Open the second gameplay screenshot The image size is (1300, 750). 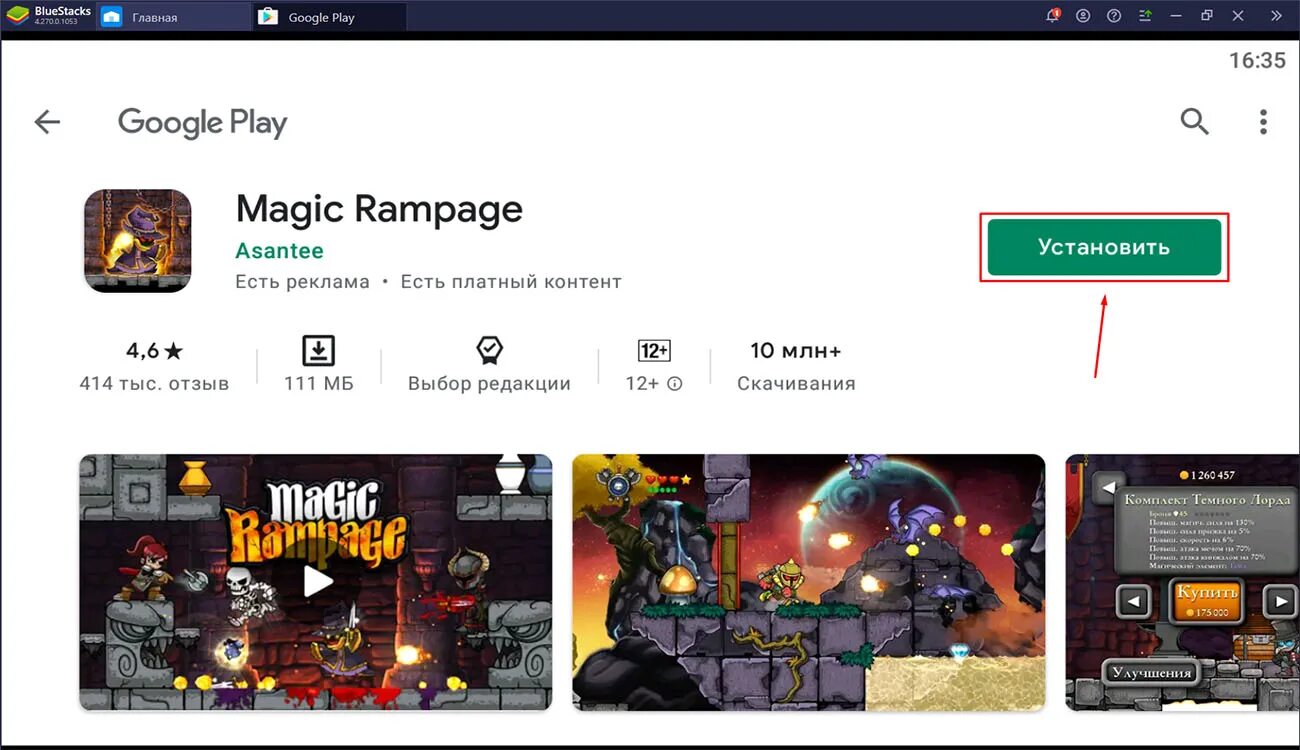809,583
